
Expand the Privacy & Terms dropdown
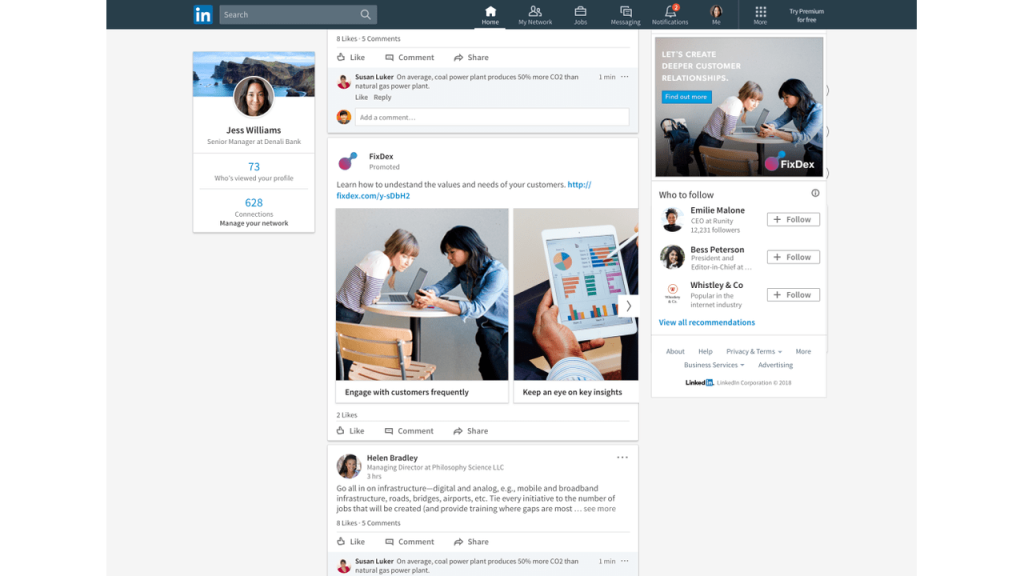[754, 351]
